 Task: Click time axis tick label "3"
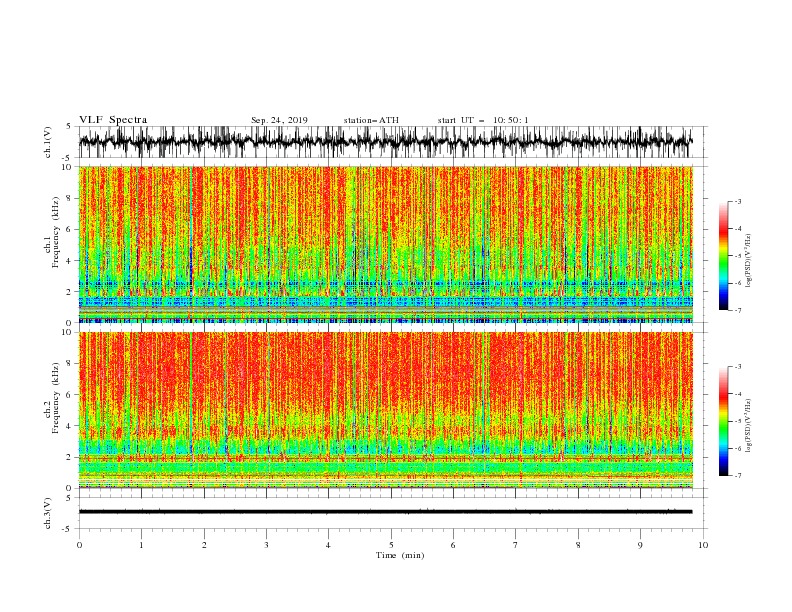click(x=266, y=545)
